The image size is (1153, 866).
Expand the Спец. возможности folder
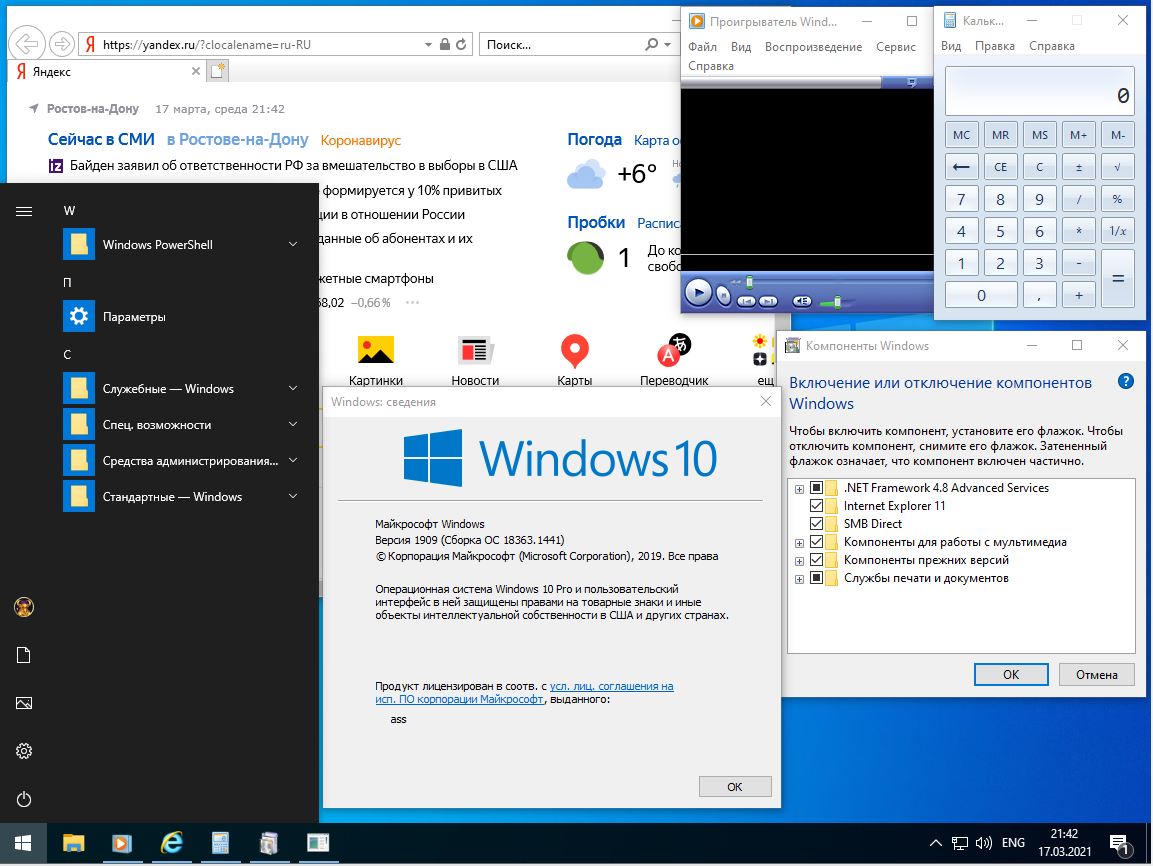293,424
